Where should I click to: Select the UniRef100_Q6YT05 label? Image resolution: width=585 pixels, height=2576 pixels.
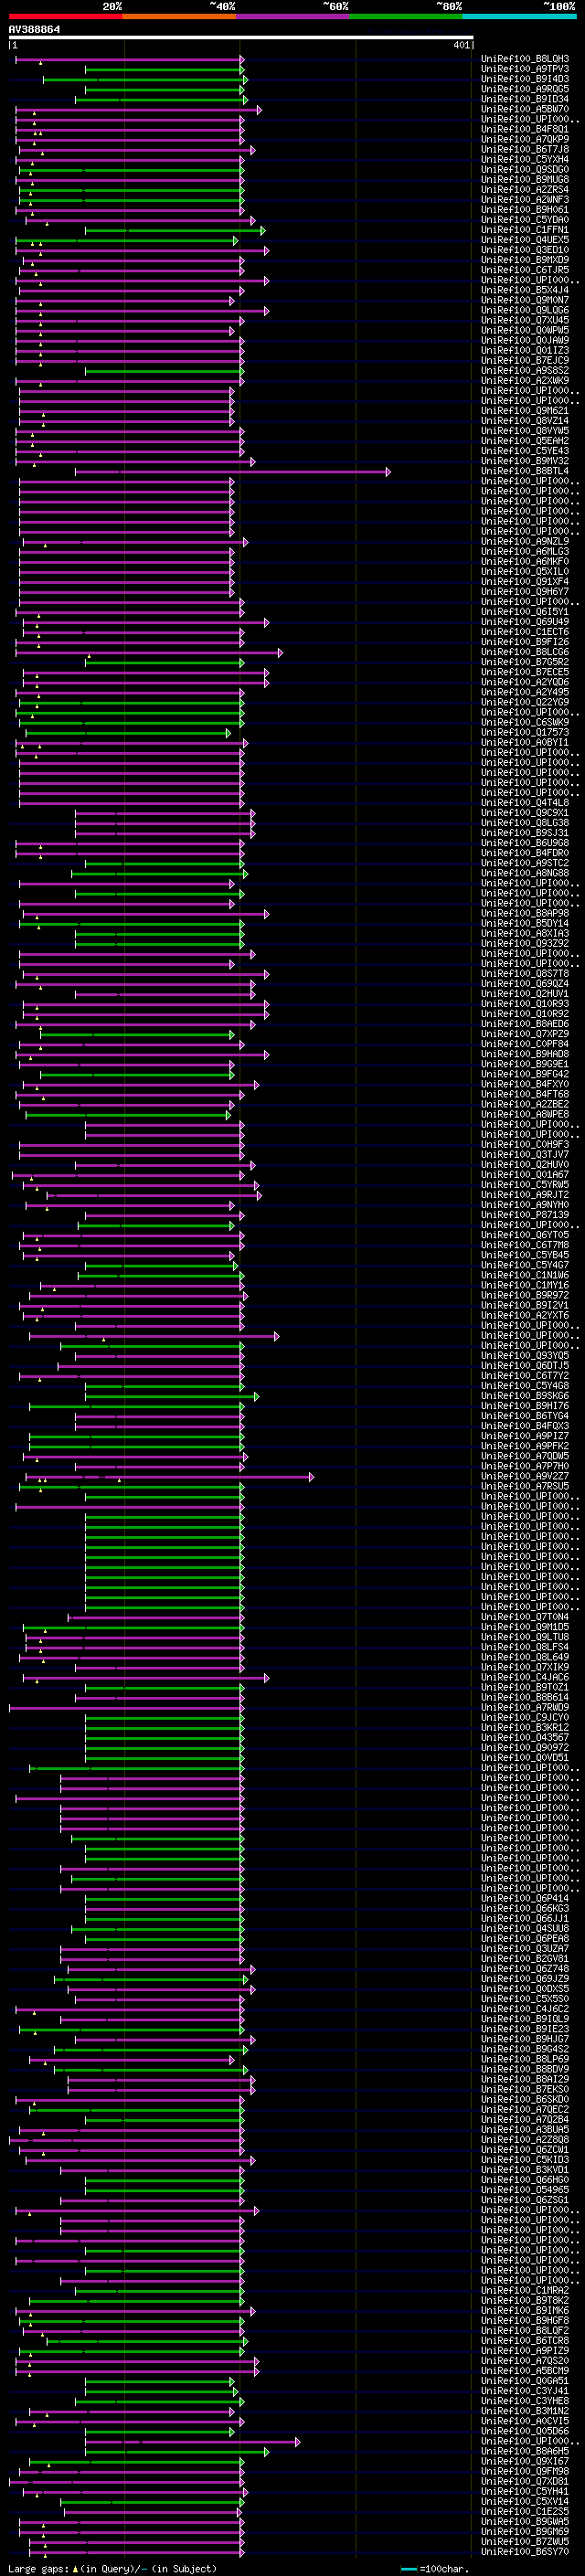[x=524, y=1235]
